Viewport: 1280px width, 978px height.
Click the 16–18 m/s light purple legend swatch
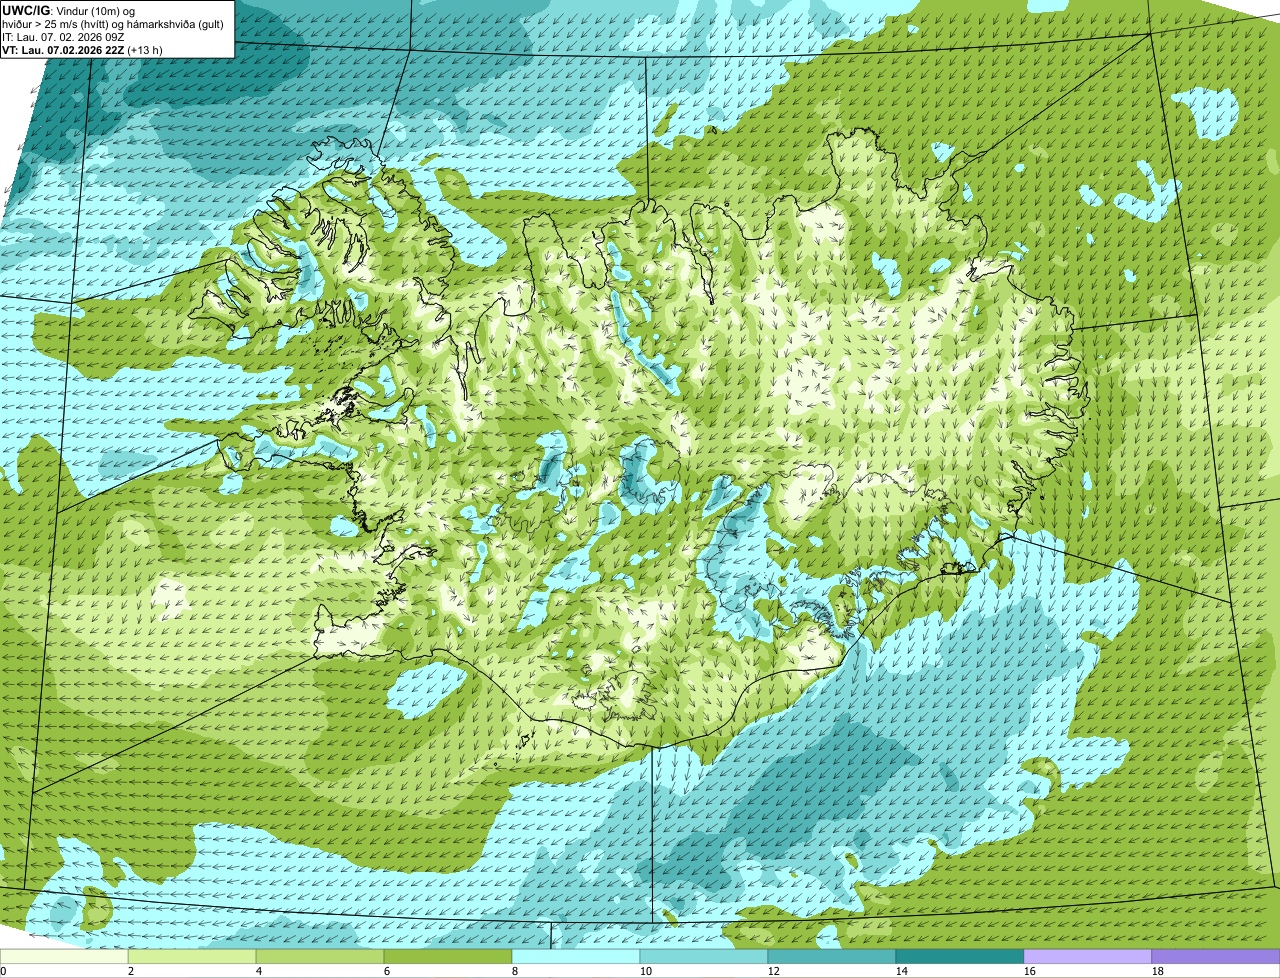tap(1088, 957)
